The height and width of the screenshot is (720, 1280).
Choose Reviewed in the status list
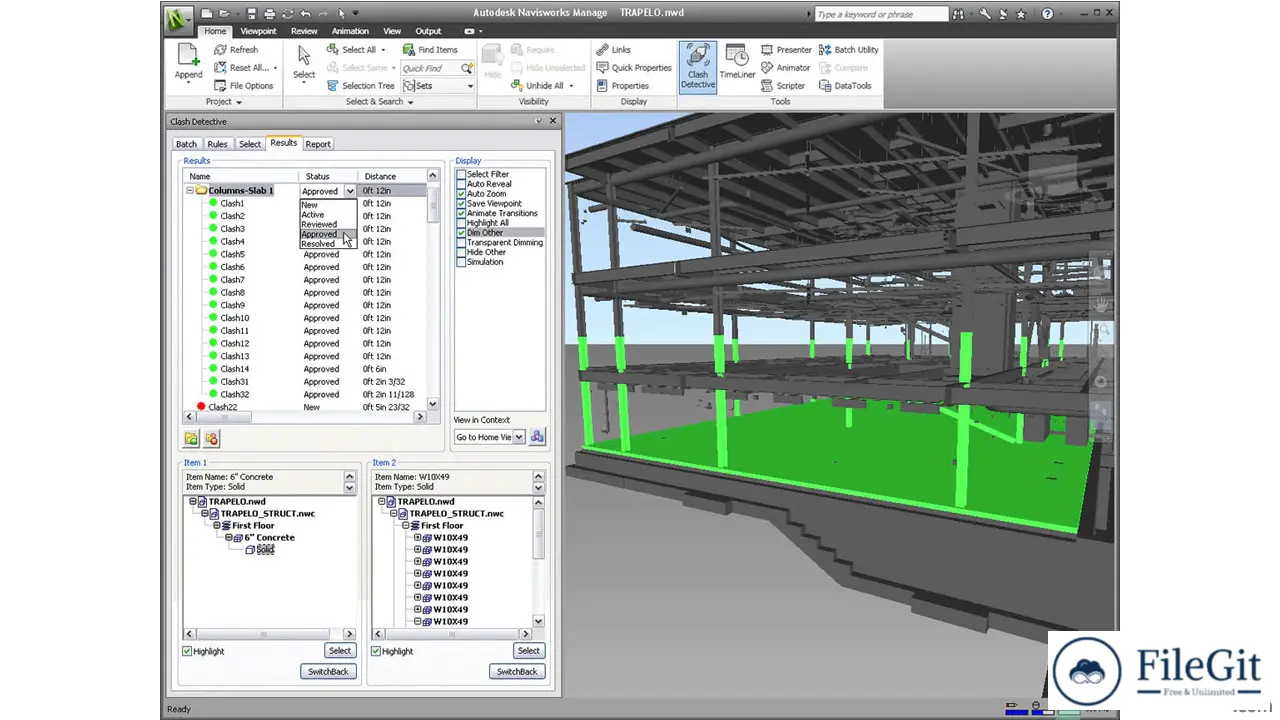(327, 224)
